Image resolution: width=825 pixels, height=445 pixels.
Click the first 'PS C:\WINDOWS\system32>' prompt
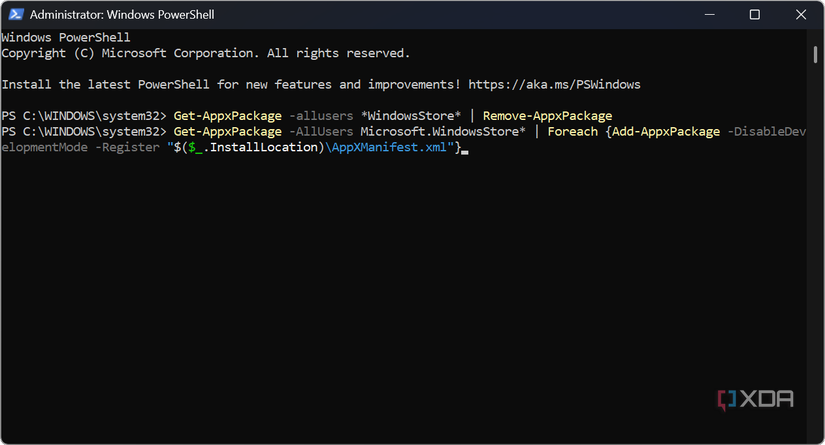tap(84, 116)
